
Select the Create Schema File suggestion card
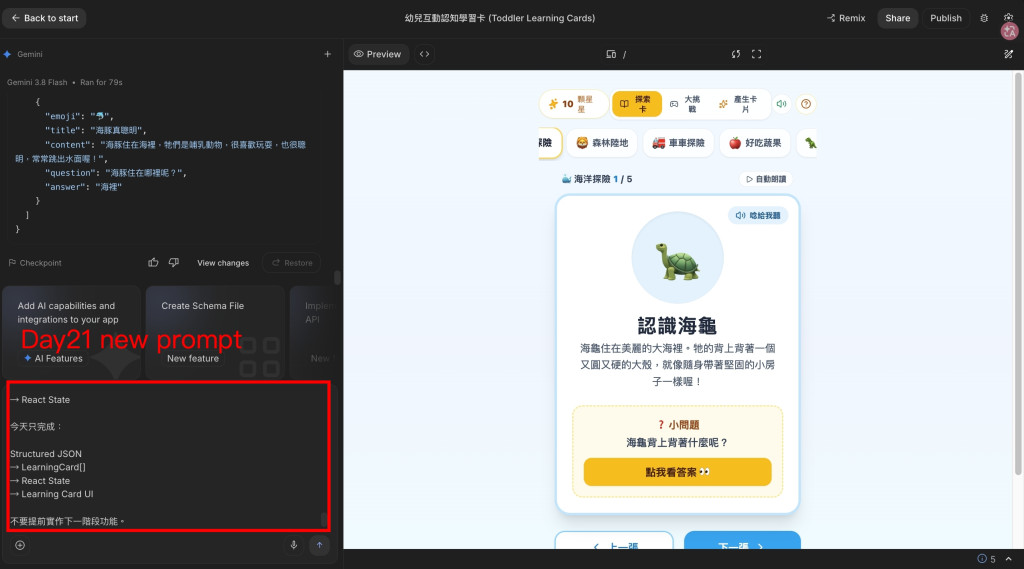tap(215, 332)
